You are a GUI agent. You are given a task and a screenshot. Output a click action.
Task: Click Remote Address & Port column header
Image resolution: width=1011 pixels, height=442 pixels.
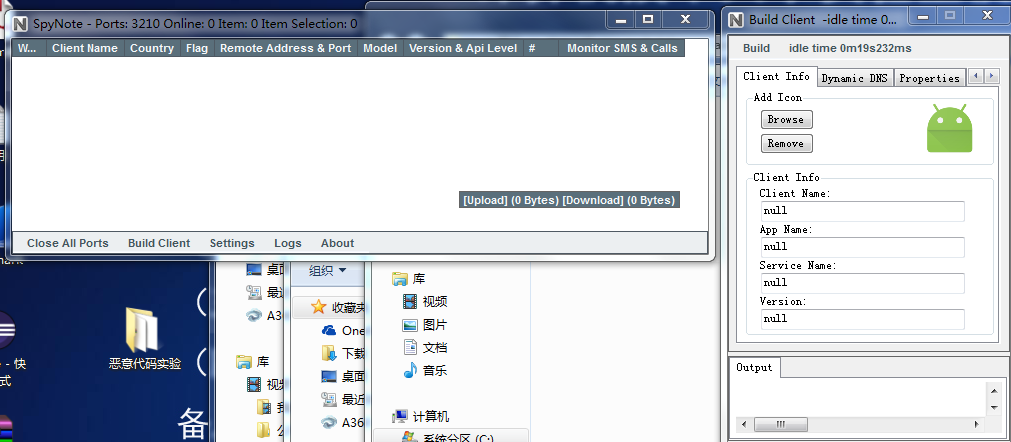tap(286, 48)
